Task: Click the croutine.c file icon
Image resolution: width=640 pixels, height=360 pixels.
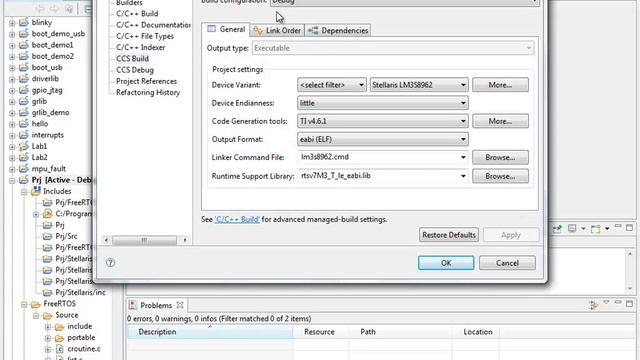Action: [x=60, y=349]
